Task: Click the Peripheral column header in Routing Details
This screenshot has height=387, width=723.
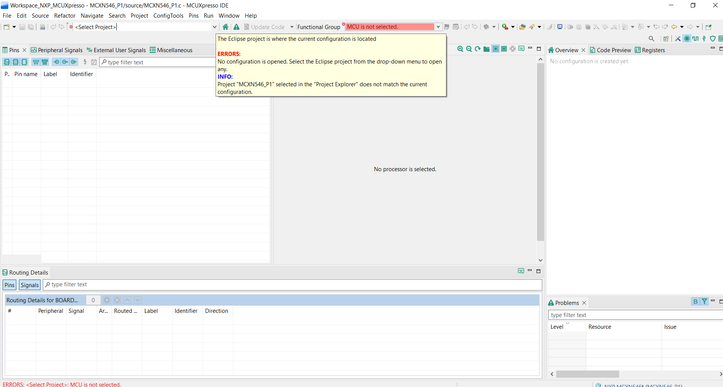Action: [50, 311]
